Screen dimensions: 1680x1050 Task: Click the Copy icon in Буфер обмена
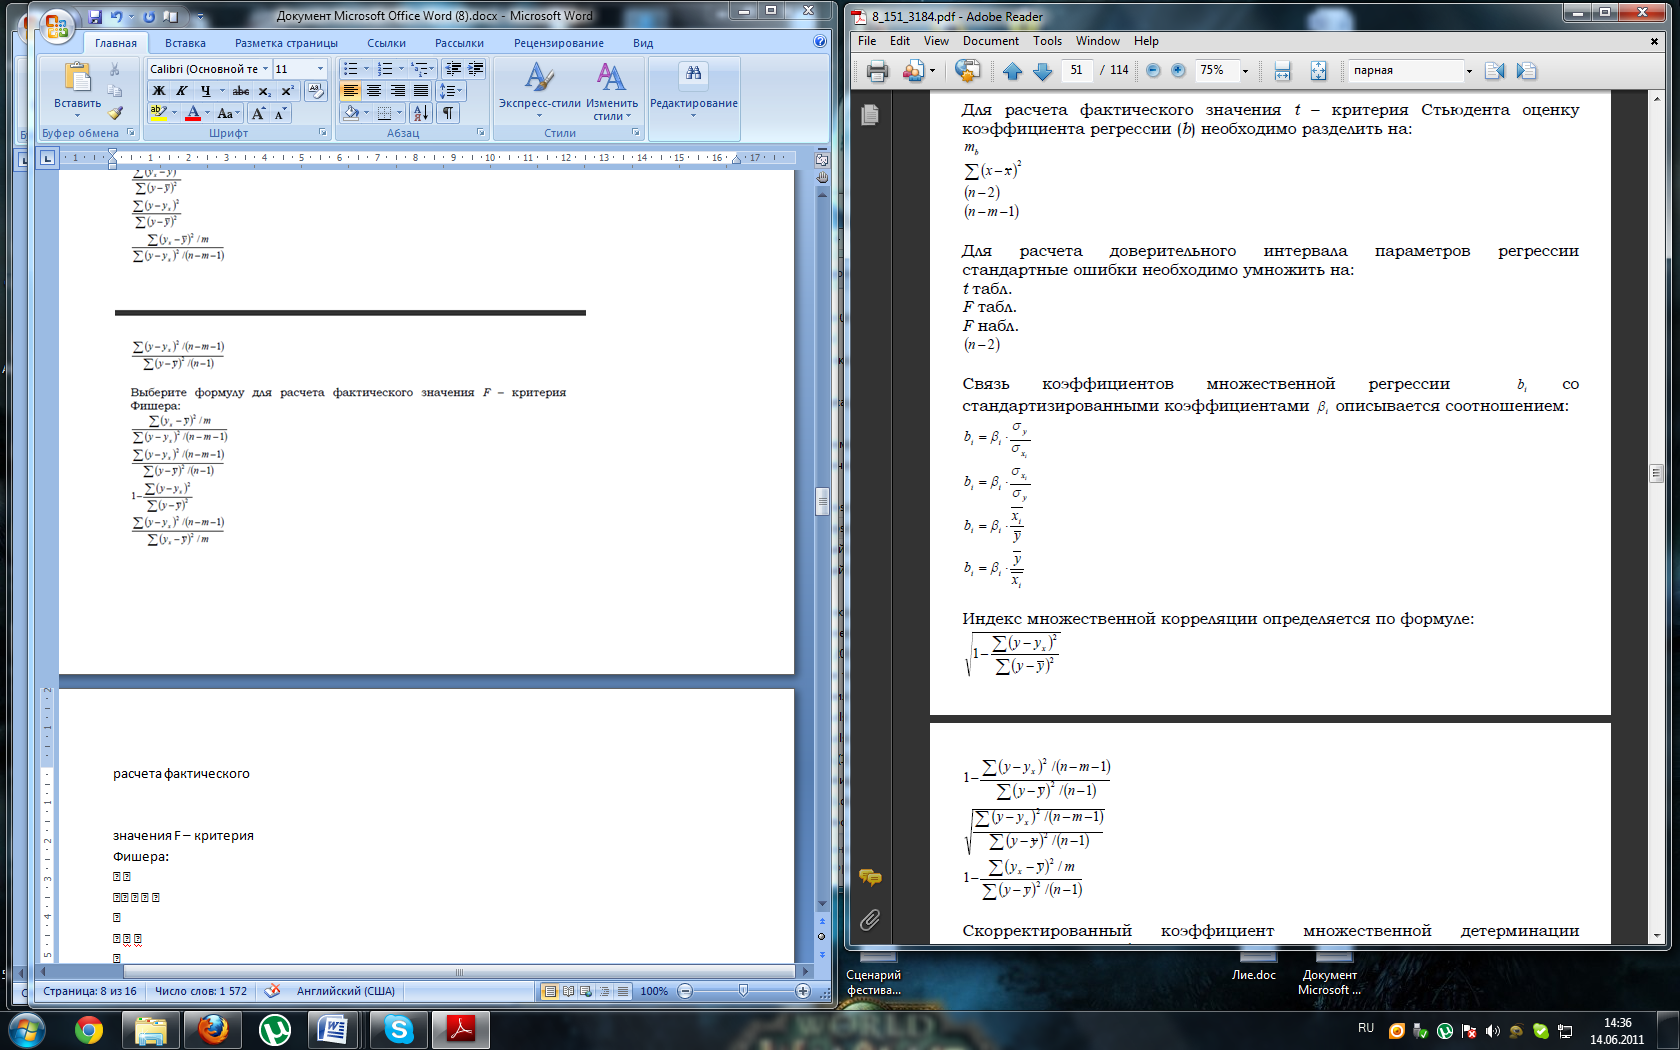[x=115, y=91]
